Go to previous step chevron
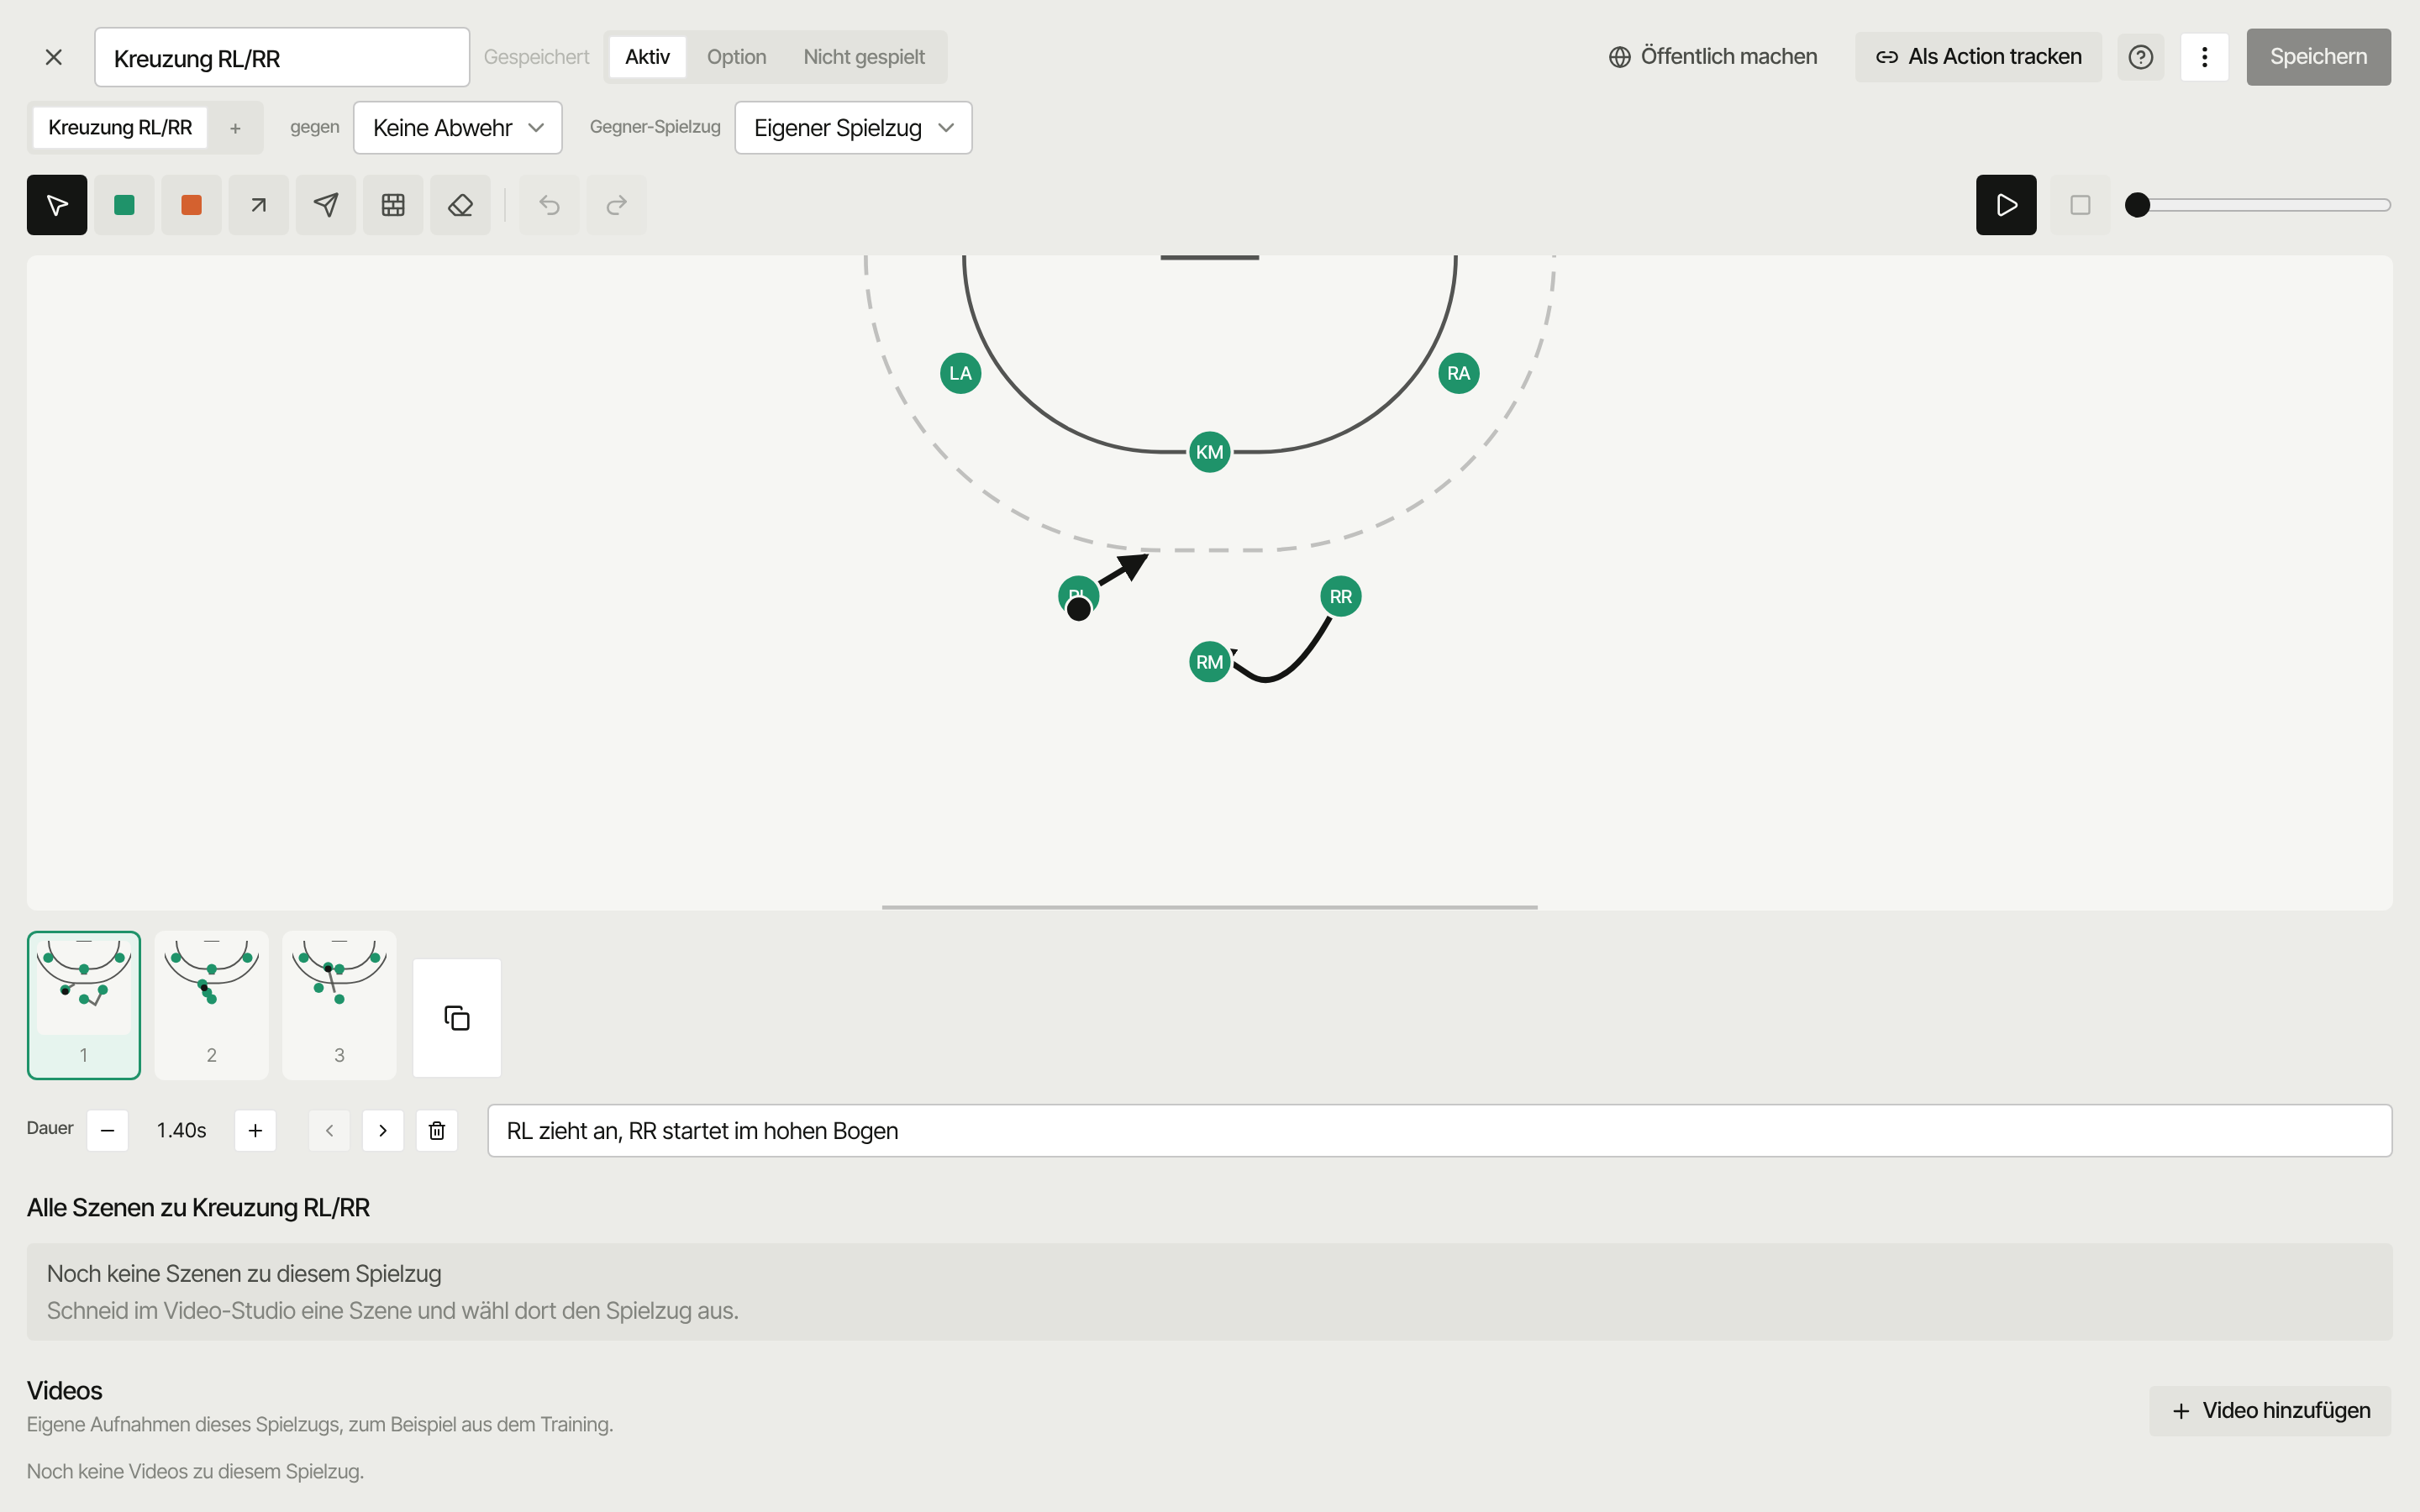Viewport: 2420px width, 1512px height. 329,1131
